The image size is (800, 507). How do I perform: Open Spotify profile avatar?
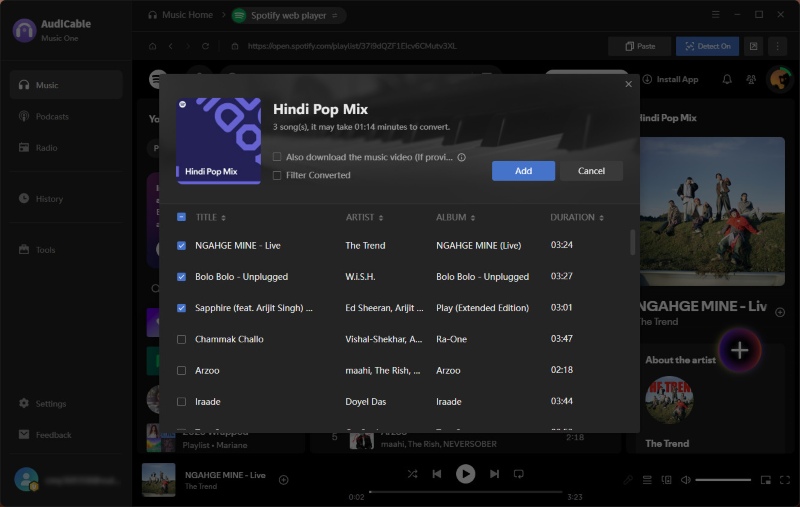(779, 79)
